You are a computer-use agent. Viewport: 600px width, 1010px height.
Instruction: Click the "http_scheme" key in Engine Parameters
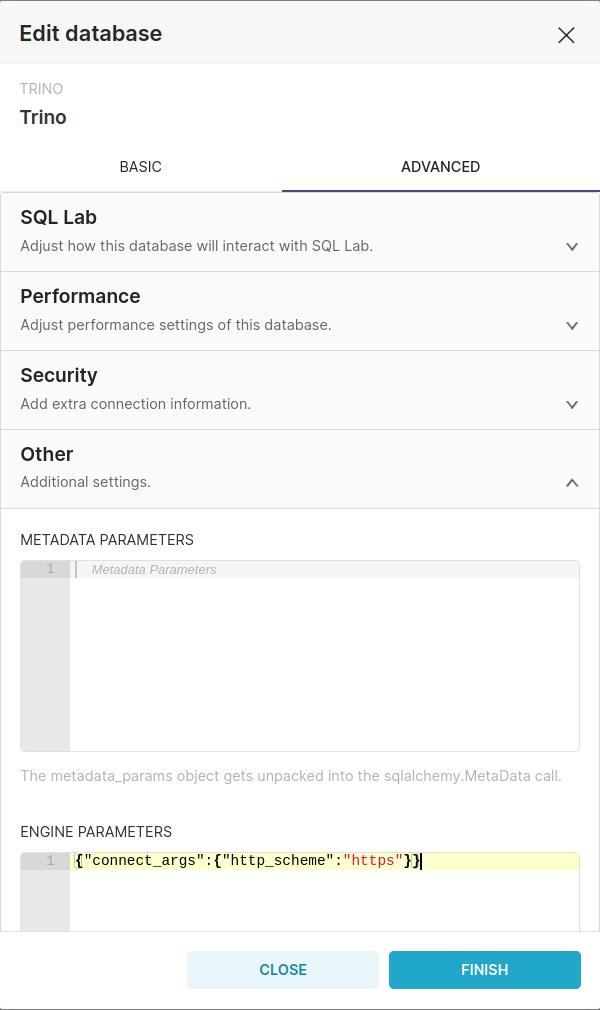coord(276,861)
